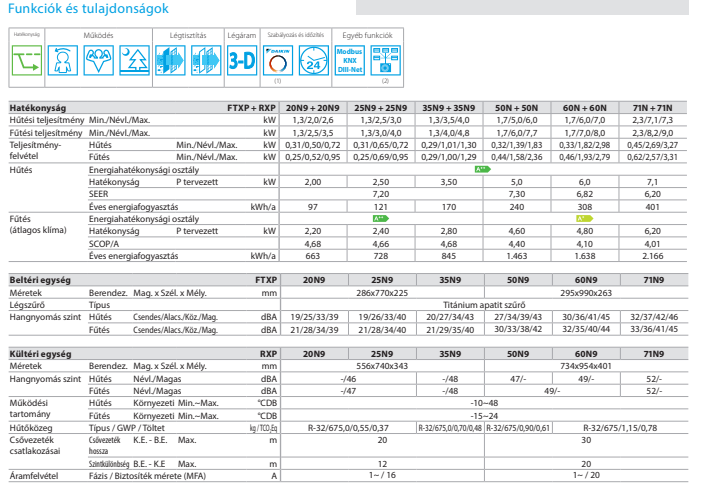Click annual heating consumption '1.463'
Screen dimensions: 713x491
517,256
